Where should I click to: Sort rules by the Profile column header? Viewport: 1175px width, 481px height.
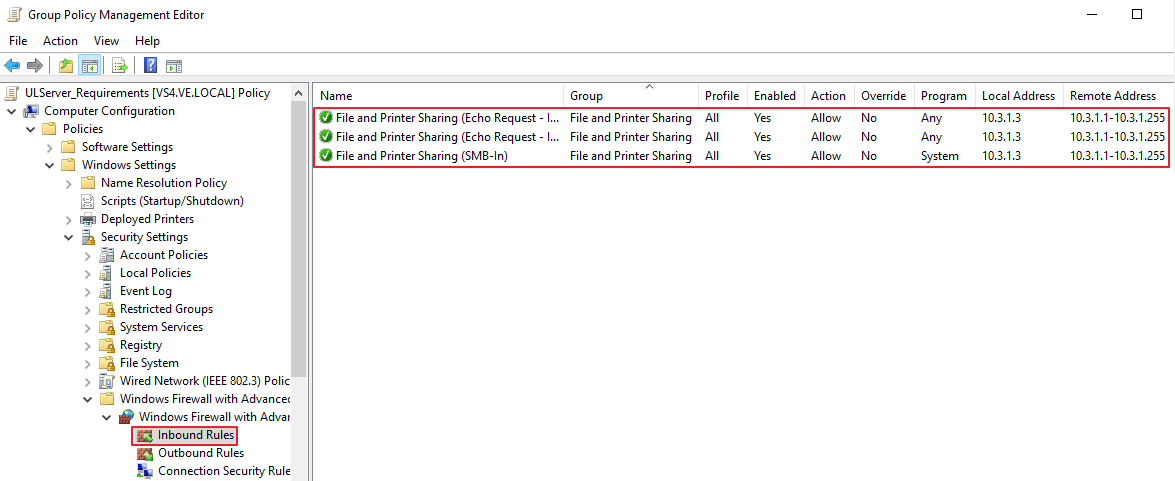[x=722, y=96]
